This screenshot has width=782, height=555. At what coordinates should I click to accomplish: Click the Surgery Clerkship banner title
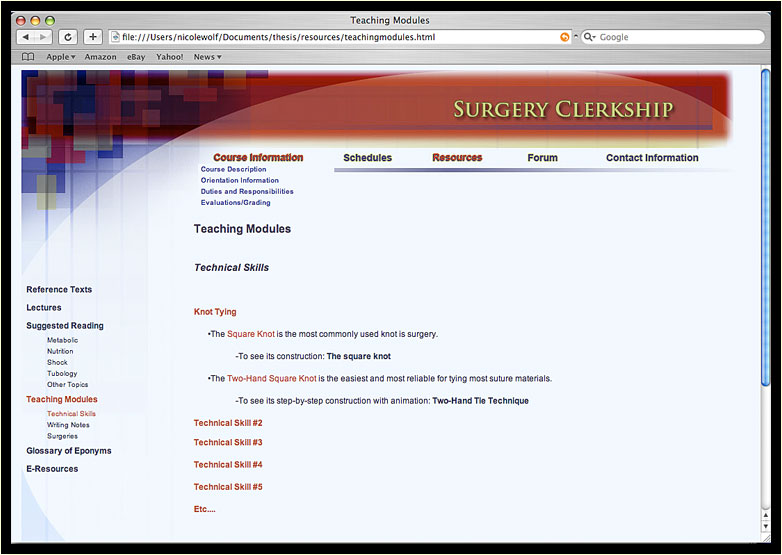tap(564, 110)
